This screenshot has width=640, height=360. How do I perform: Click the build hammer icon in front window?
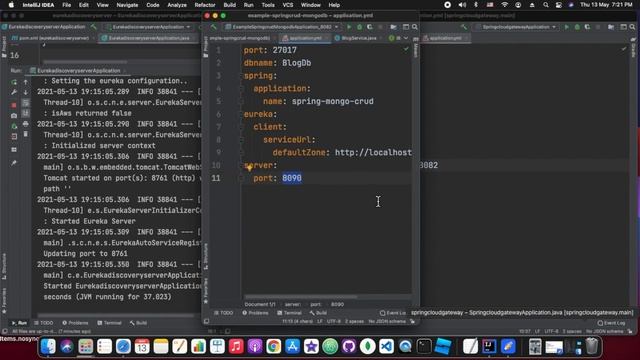213,27
